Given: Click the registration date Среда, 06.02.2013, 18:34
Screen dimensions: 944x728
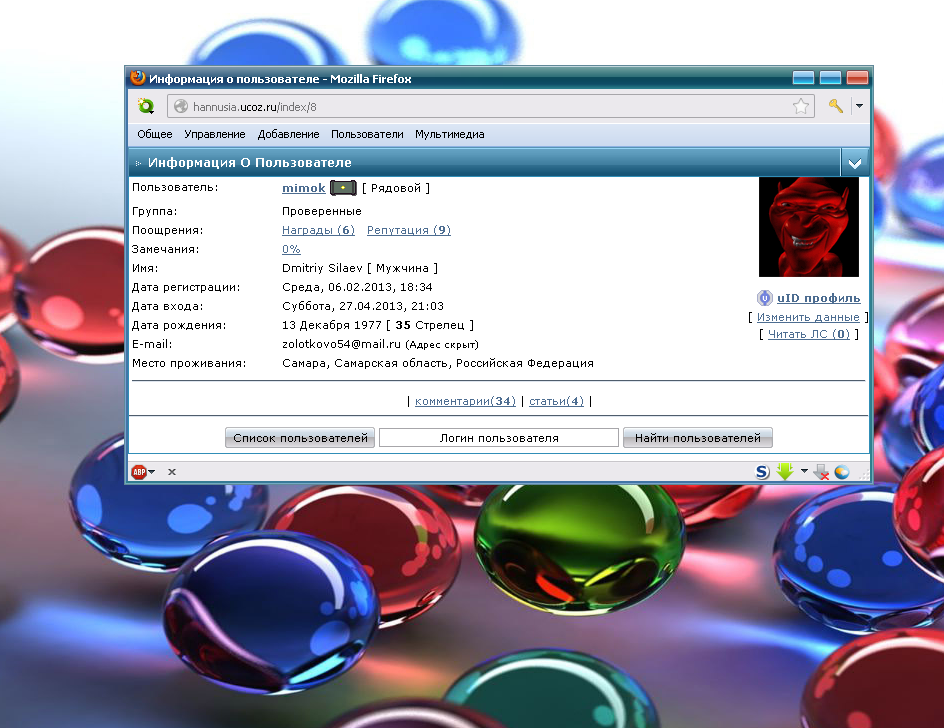Looking at the screenshot, I should click(357, 287).
